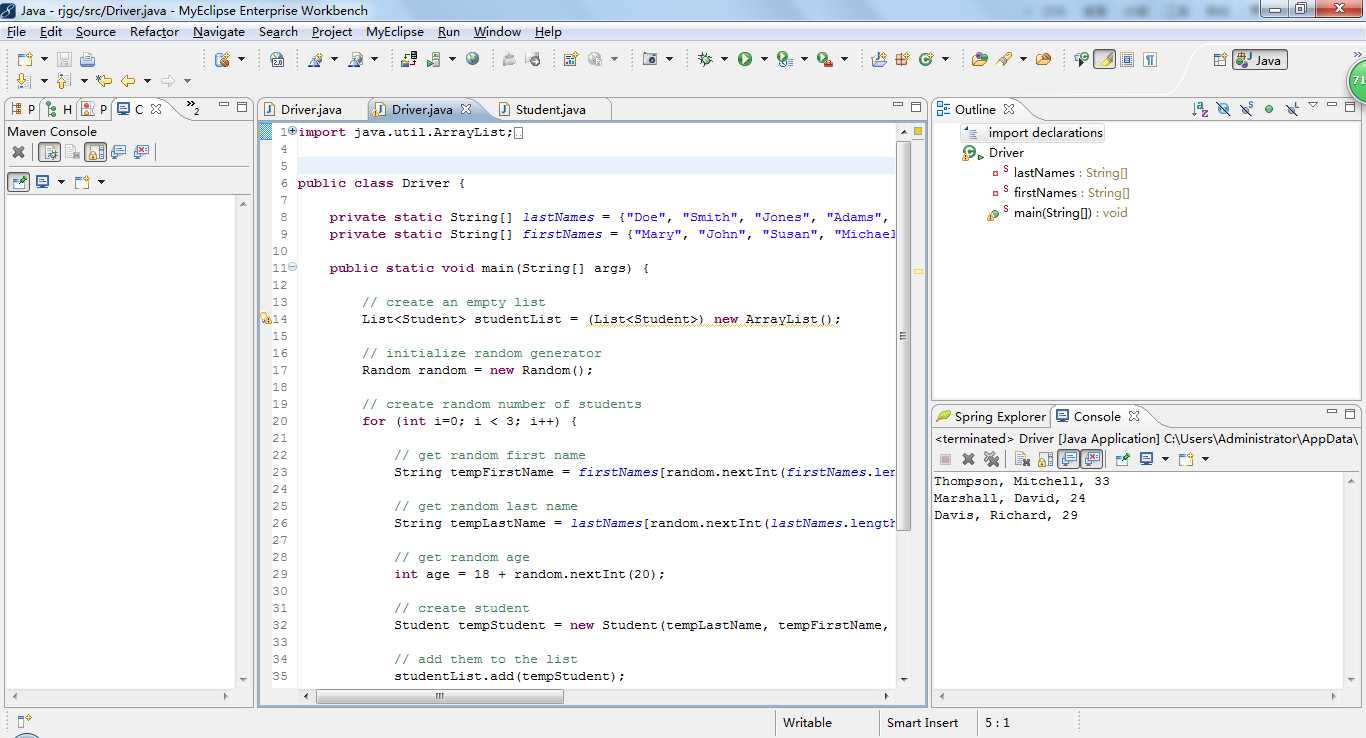Image resolution: width=1366 pixels, height=738 pixels.
Task: Switch to the Student.java editor tab
Action: pyautogui.click(x=550, y=109)
